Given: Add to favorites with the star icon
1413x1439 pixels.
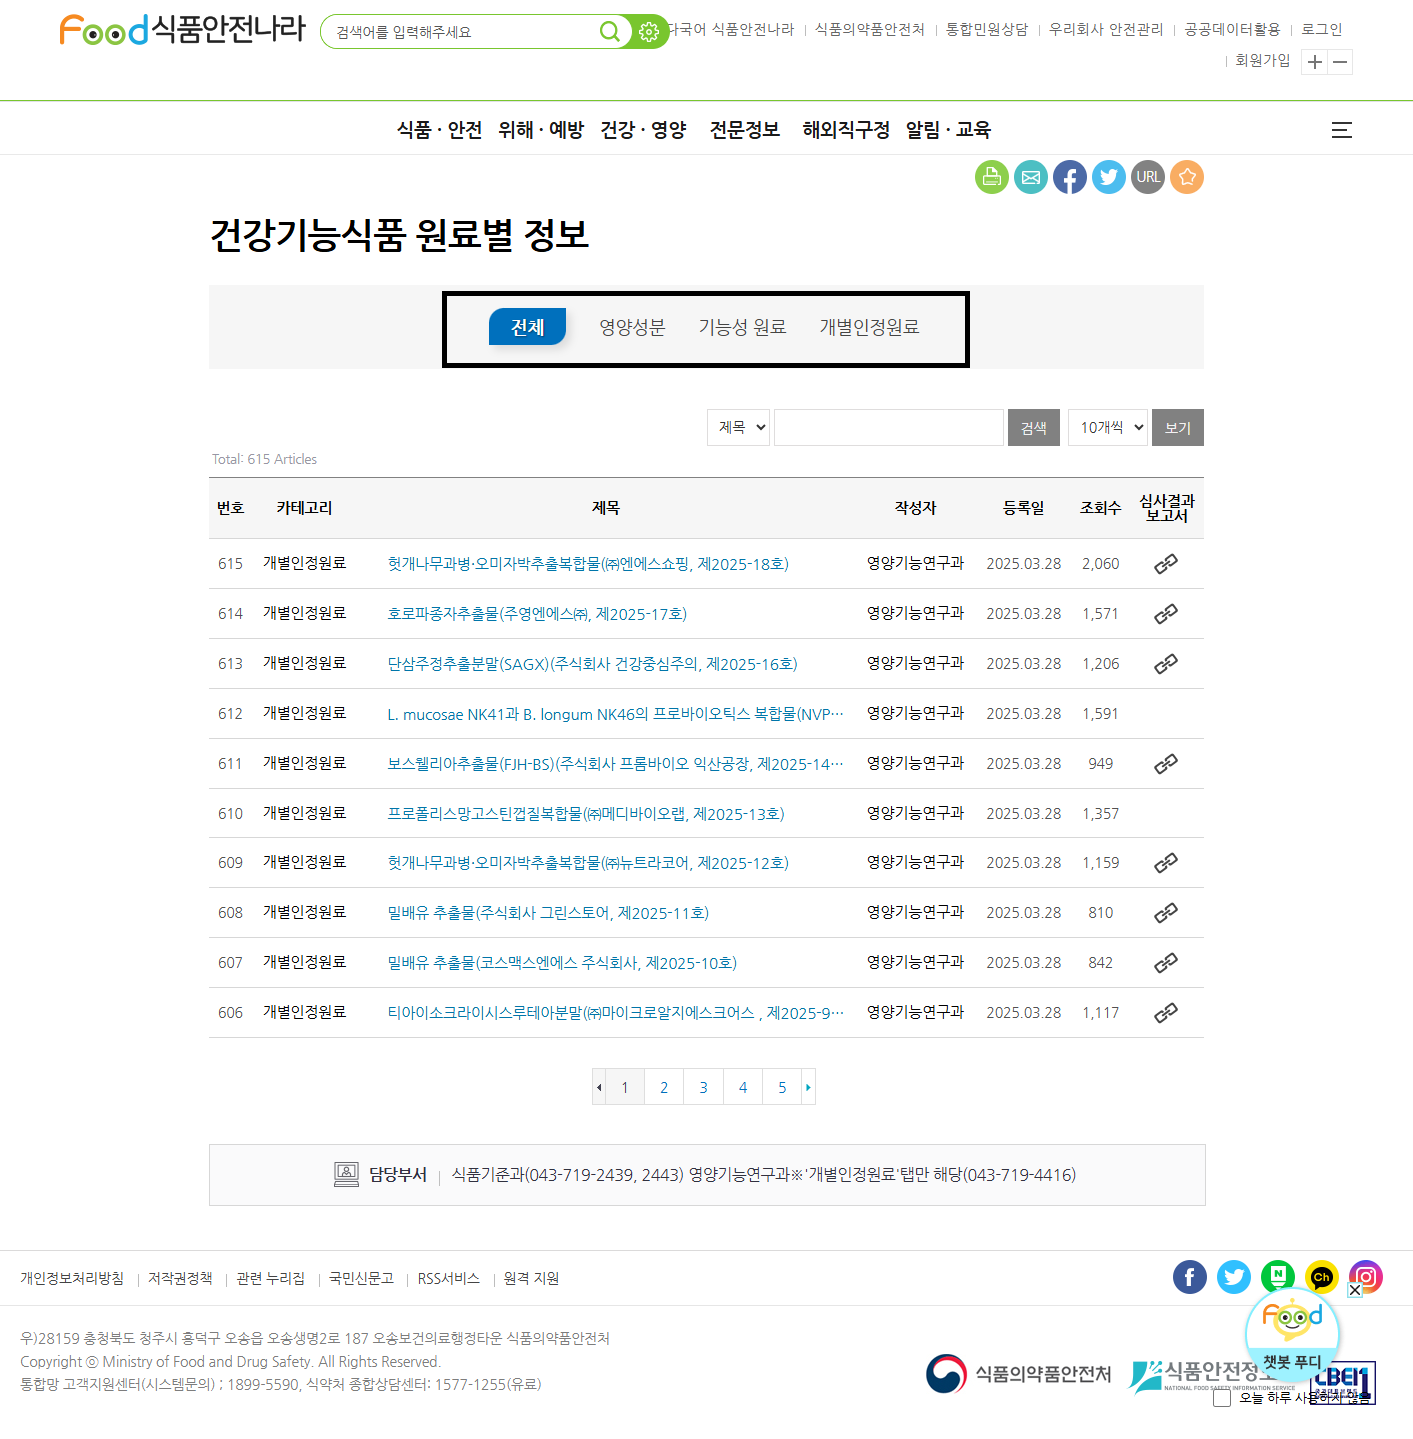Looking at the screenshot, I should (x=1187, y=177).
